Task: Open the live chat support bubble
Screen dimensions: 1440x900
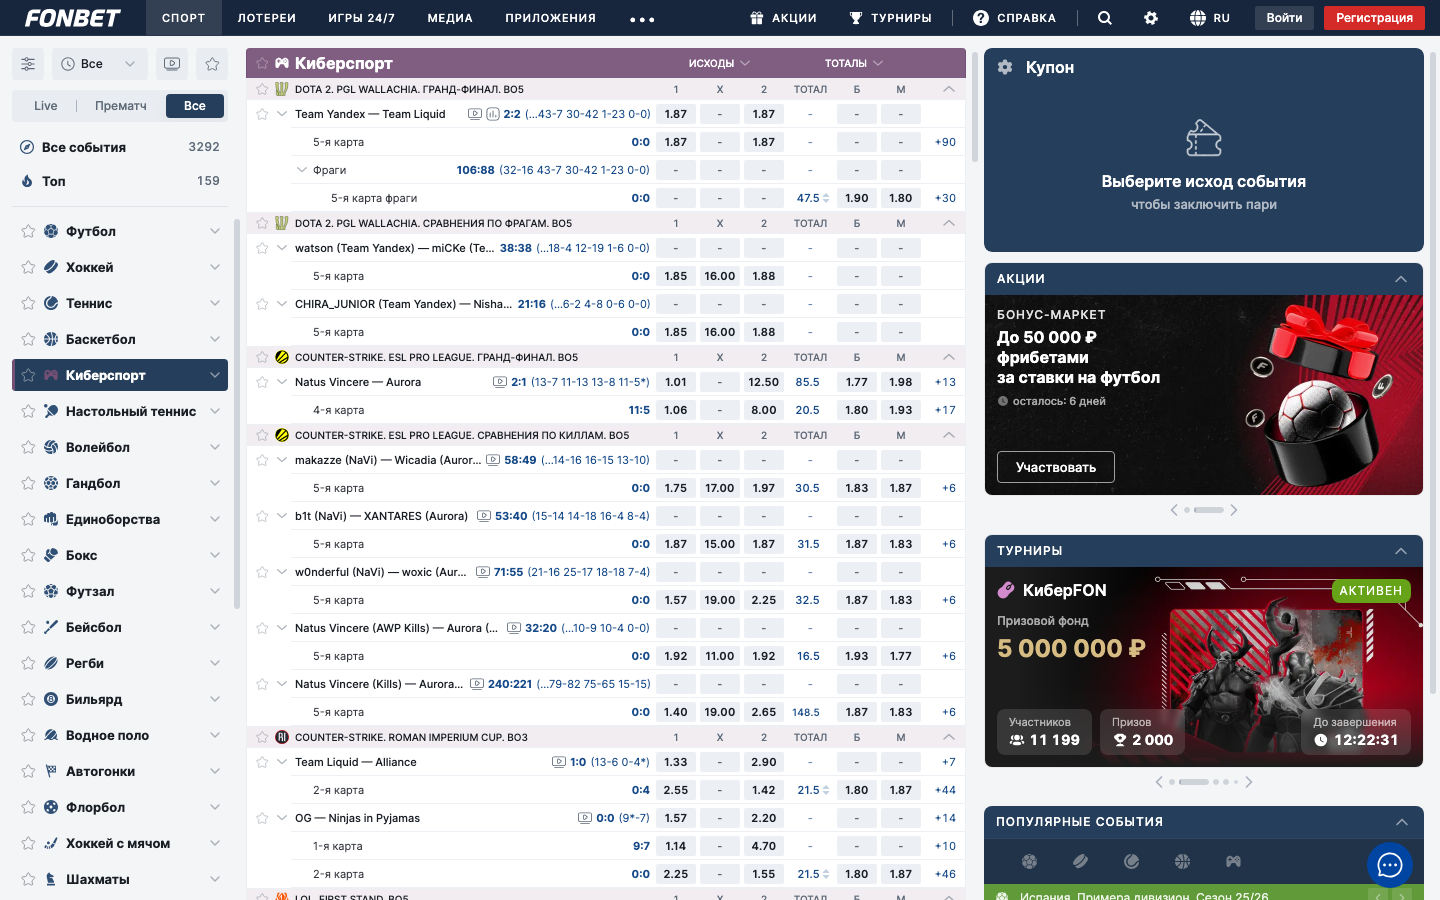Action: (1390, 866)
